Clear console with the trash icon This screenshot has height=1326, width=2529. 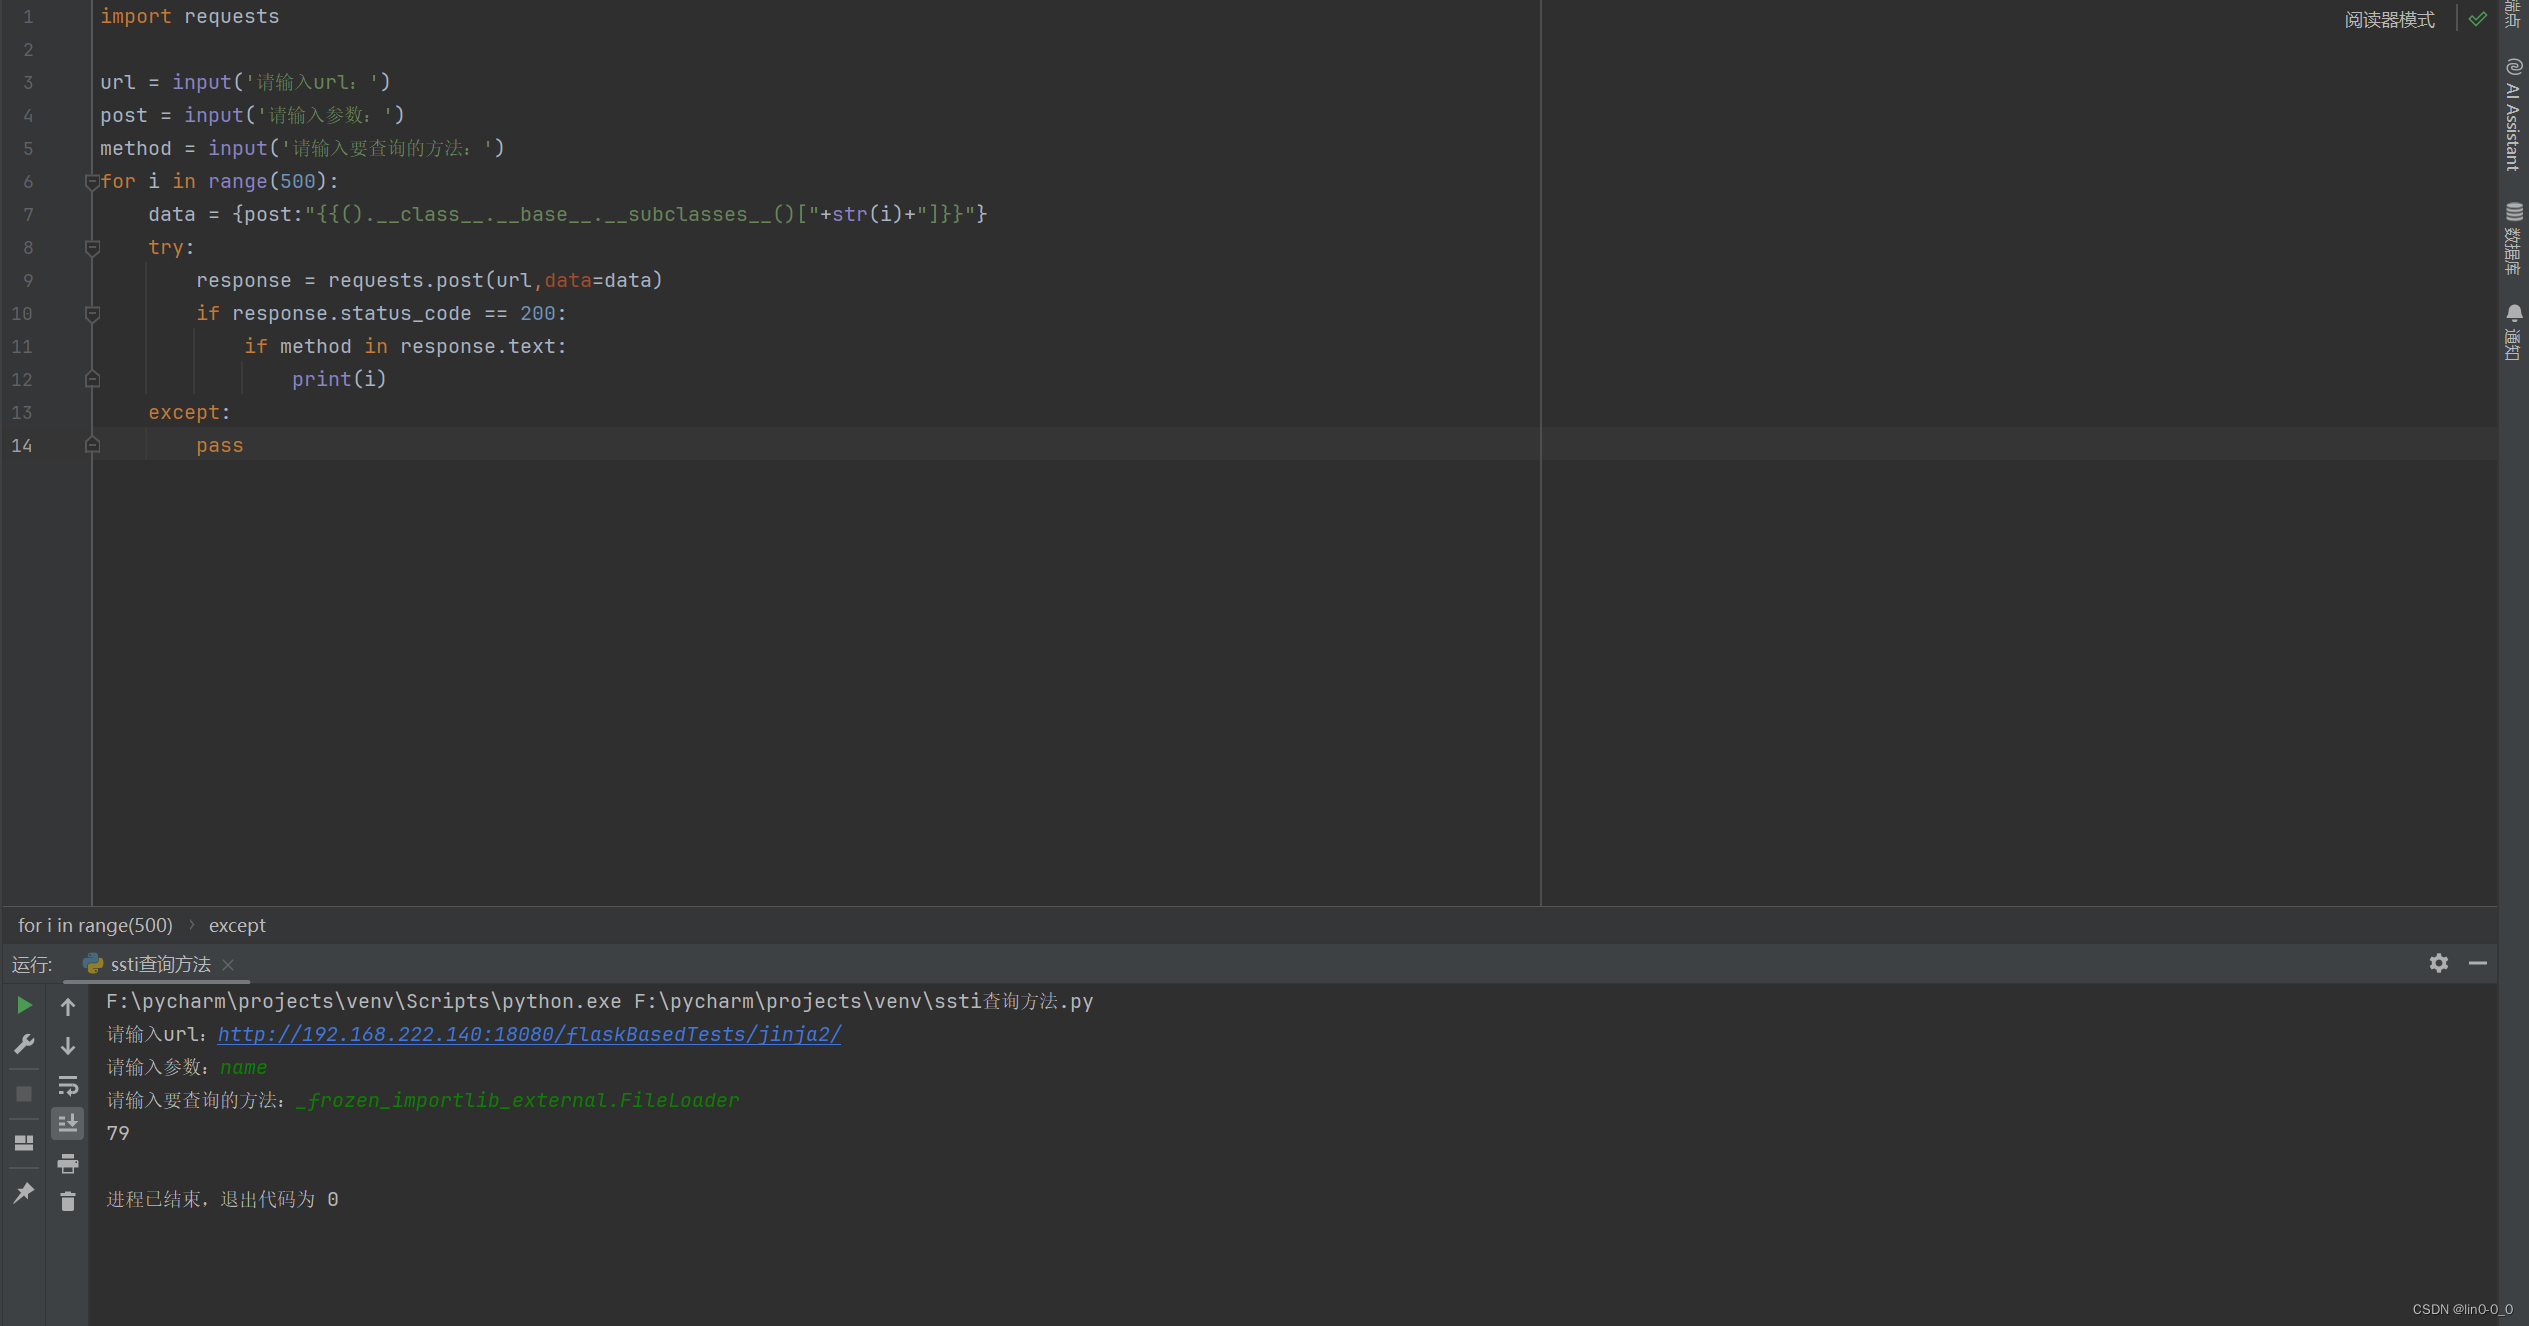point(68,1202)
